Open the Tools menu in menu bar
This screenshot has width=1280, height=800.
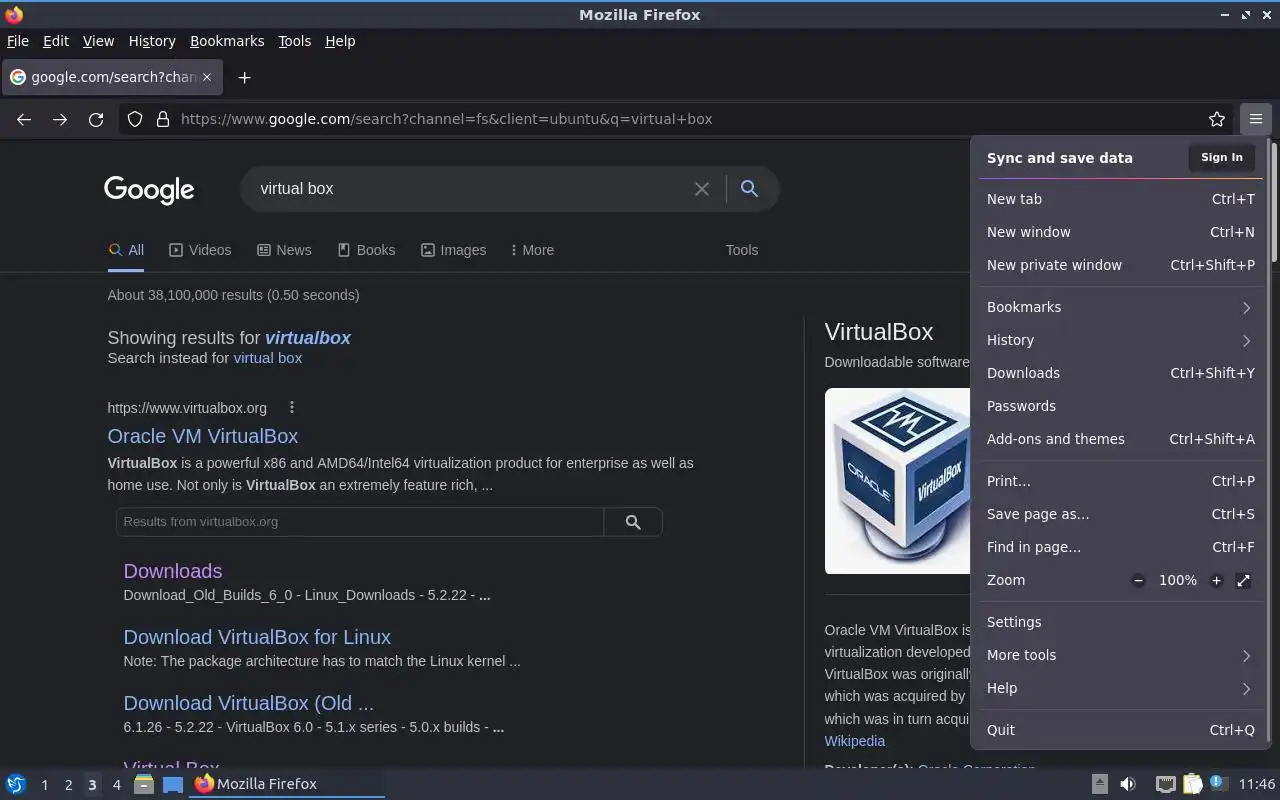(295, 41)
